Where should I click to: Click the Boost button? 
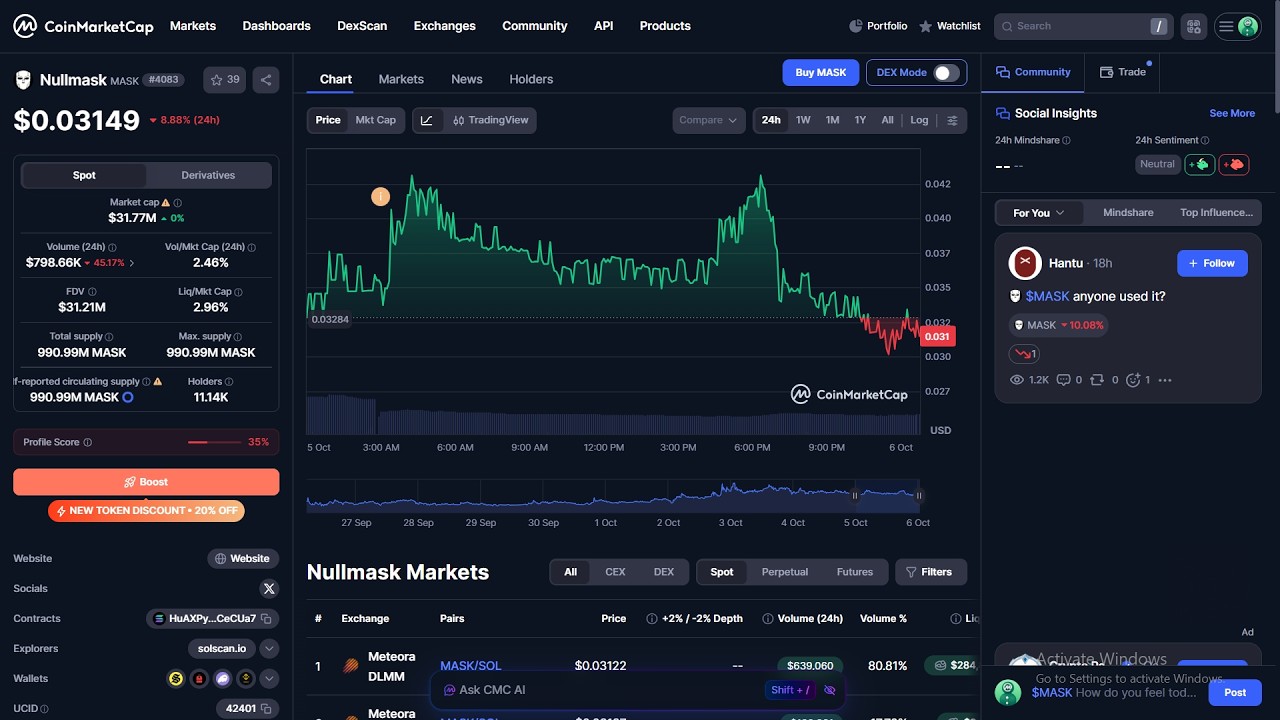(x=146, y=482)
